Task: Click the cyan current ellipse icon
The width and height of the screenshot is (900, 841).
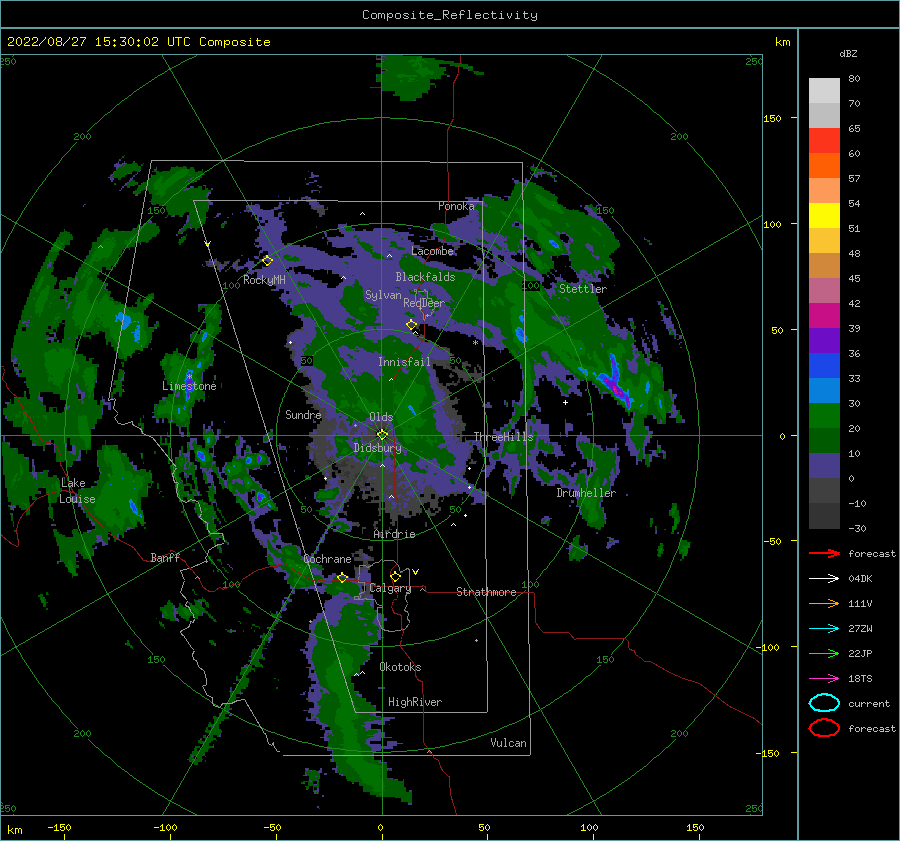Action: coord(824,703)
